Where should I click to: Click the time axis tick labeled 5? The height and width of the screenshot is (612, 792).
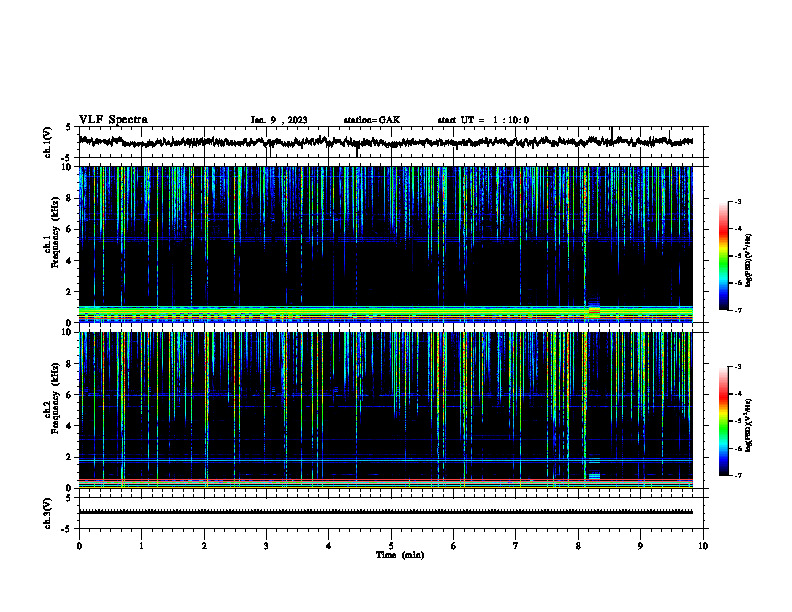(x=391, y=546)
